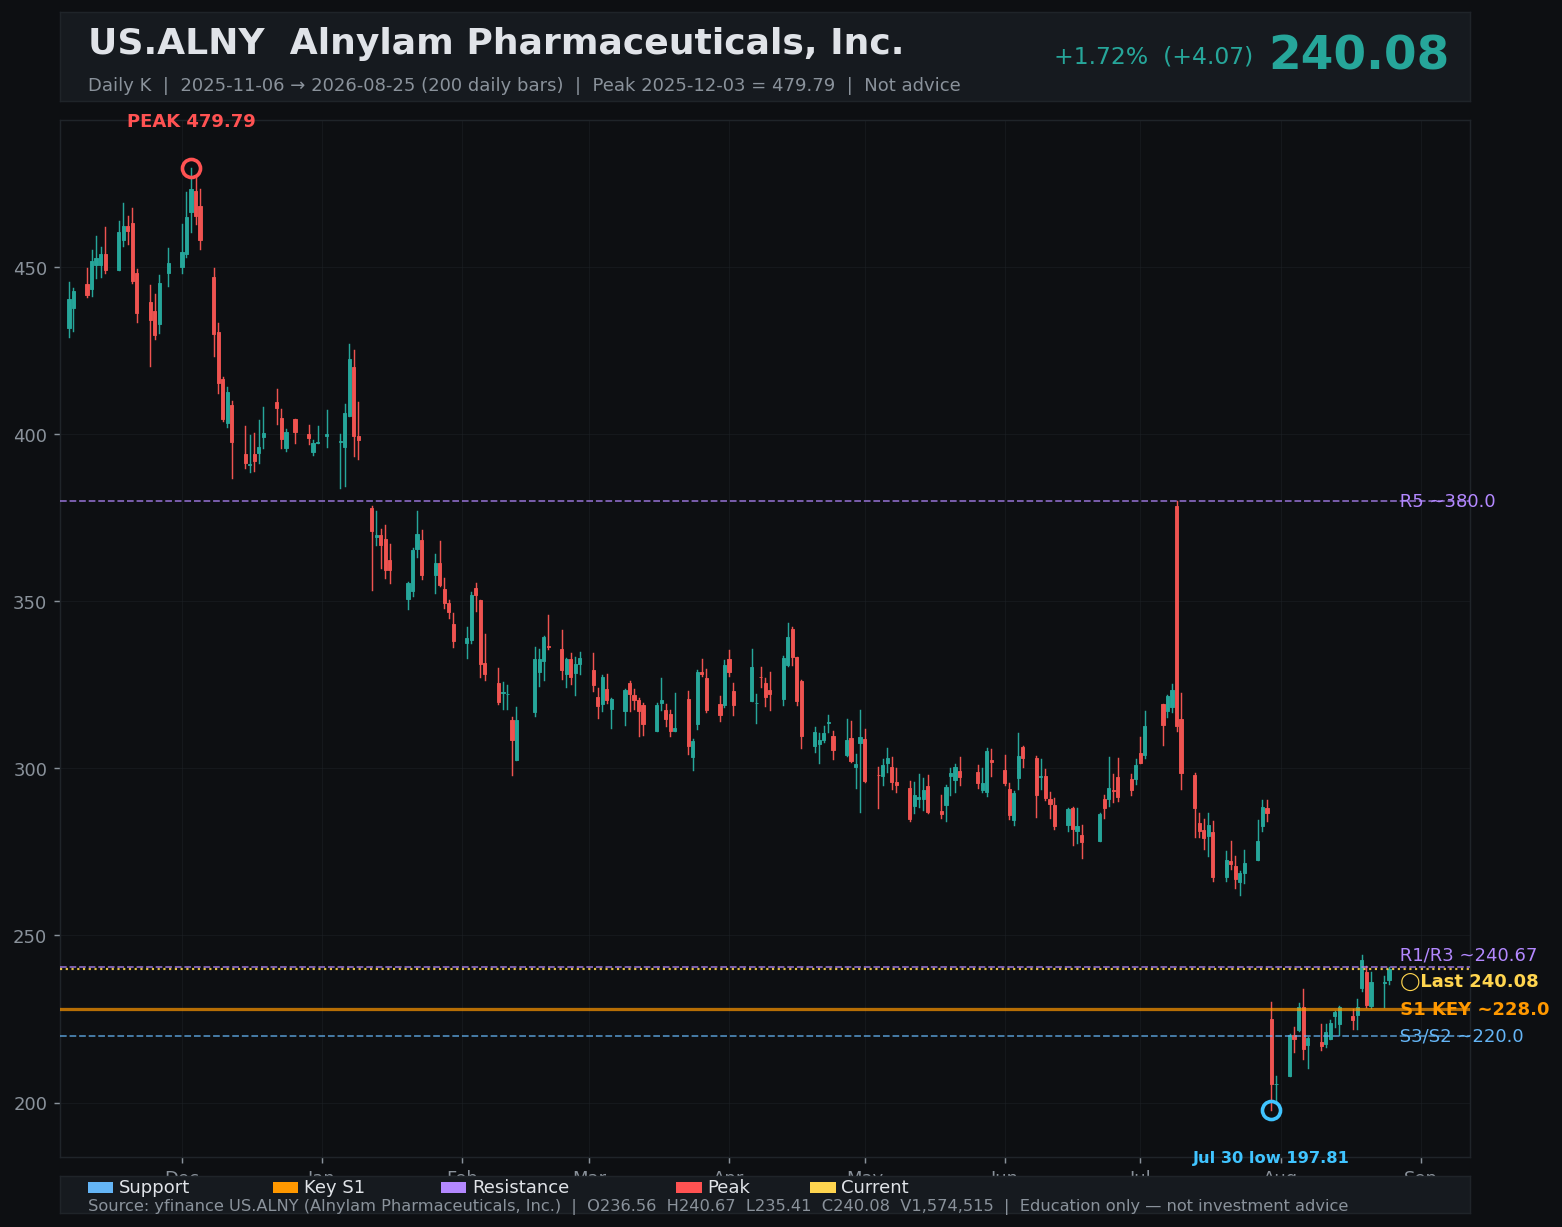The image size is (1562, 1227).
Task: Click the 'R1/R3 ~240.67' label
Action: [x=1468, y=955]
